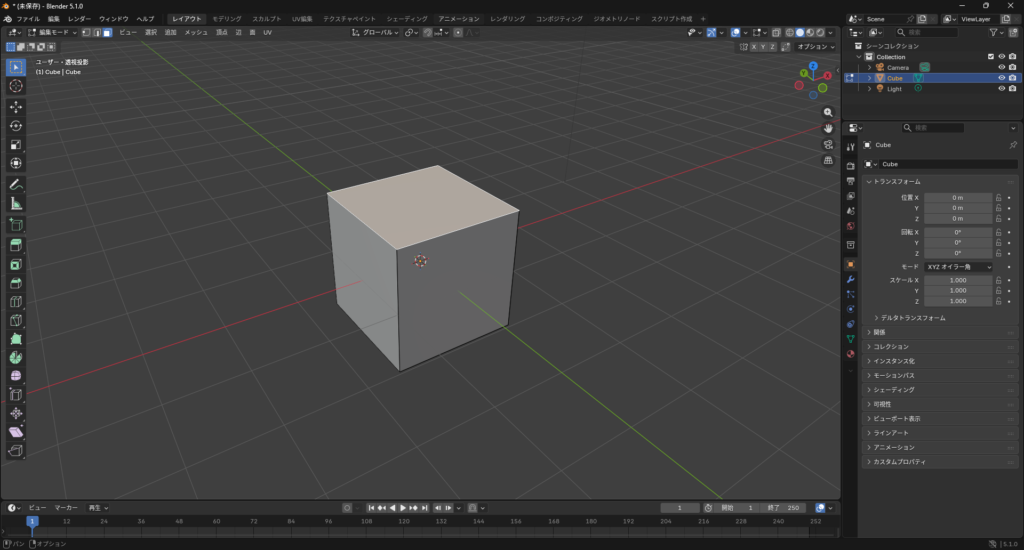Switch perspective/orthographic grid icon
Viewport: 1024px width, 550px height.
tap(828, 160)
